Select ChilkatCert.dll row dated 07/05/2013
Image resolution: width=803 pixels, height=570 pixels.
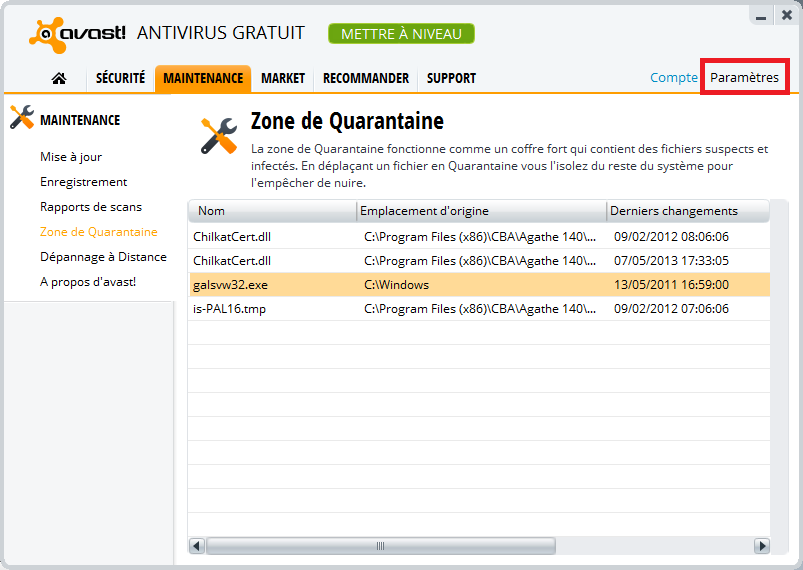(479, 261)
